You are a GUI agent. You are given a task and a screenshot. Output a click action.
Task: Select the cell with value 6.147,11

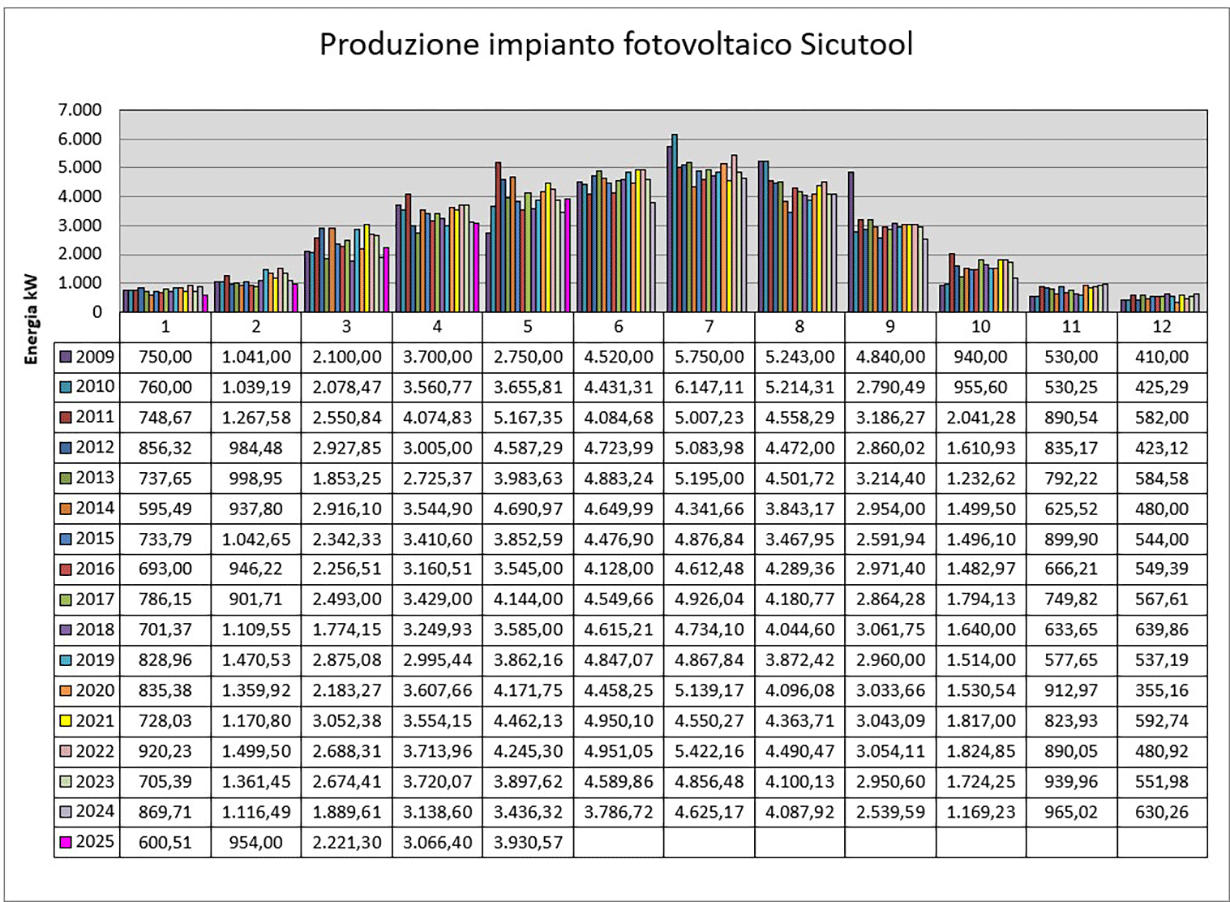(x=709, y=386)
